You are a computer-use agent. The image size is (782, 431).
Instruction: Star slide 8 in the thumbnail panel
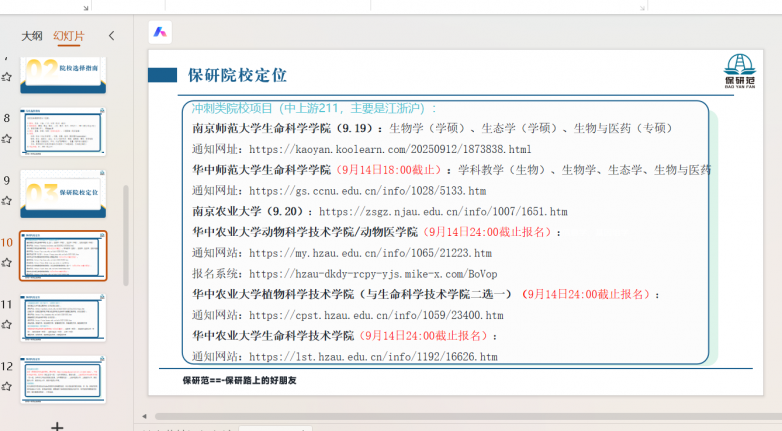(7, 141)
